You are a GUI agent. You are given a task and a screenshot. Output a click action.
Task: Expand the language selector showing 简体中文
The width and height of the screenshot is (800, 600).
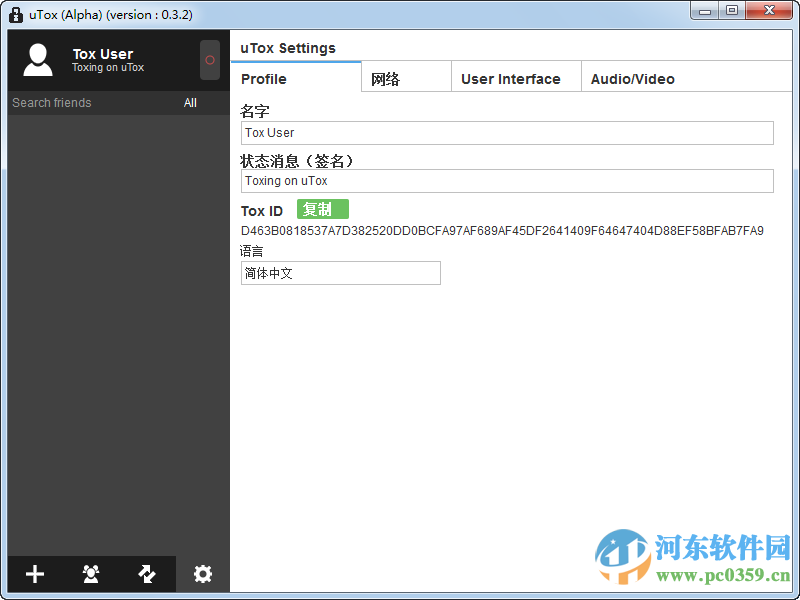pyautogui.click(x=340, y=272)
